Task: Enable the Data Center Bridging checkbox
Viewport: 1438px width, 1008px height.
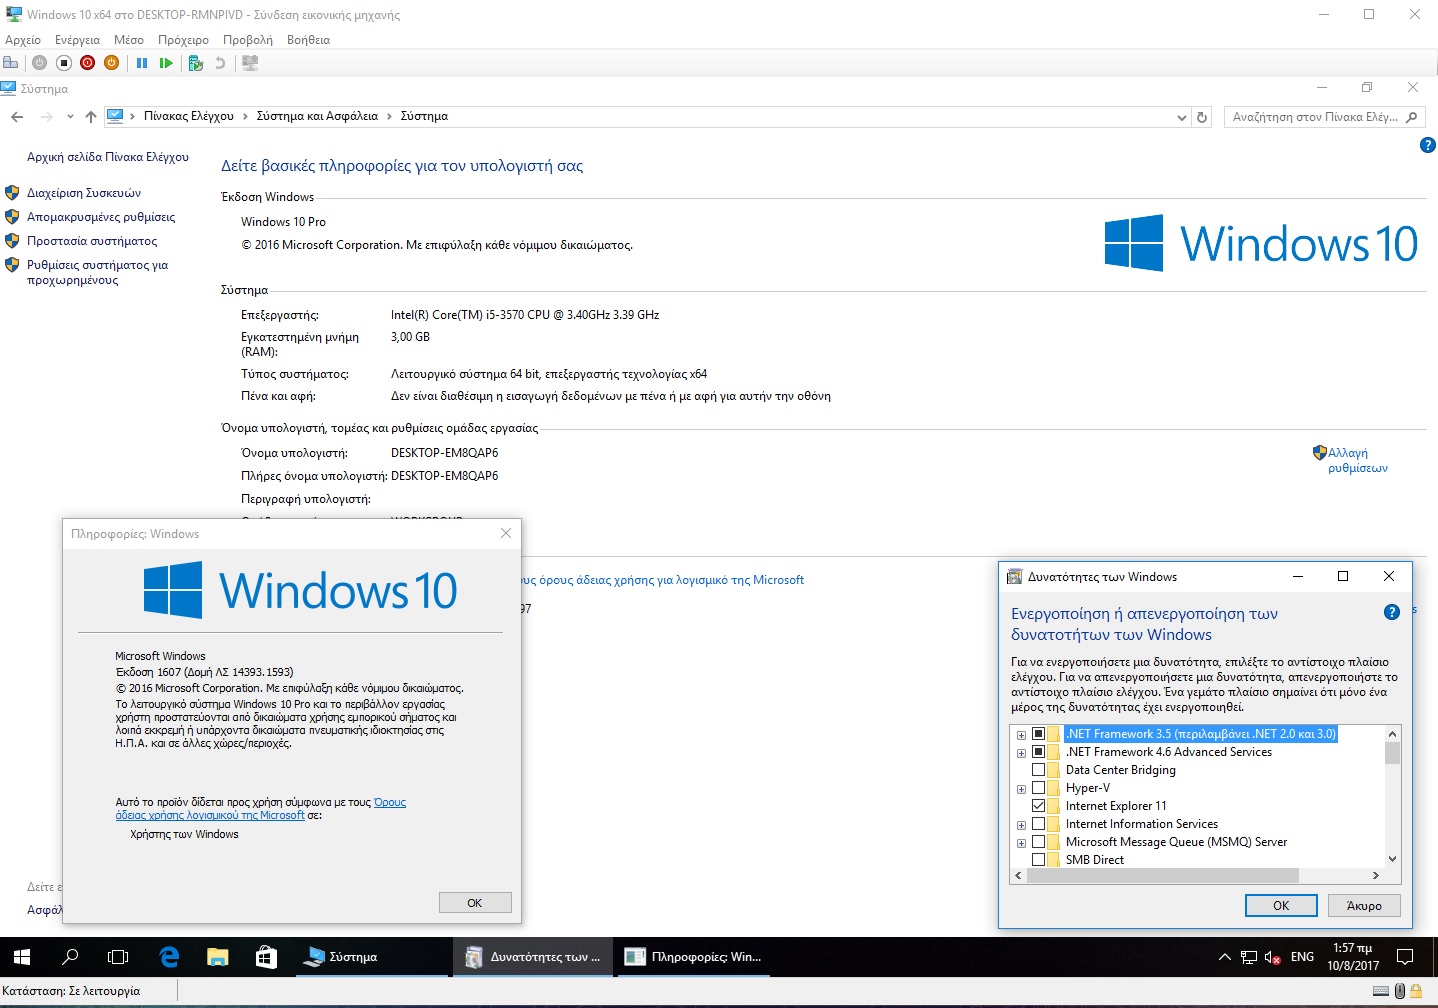Action: click(1038, 770)
